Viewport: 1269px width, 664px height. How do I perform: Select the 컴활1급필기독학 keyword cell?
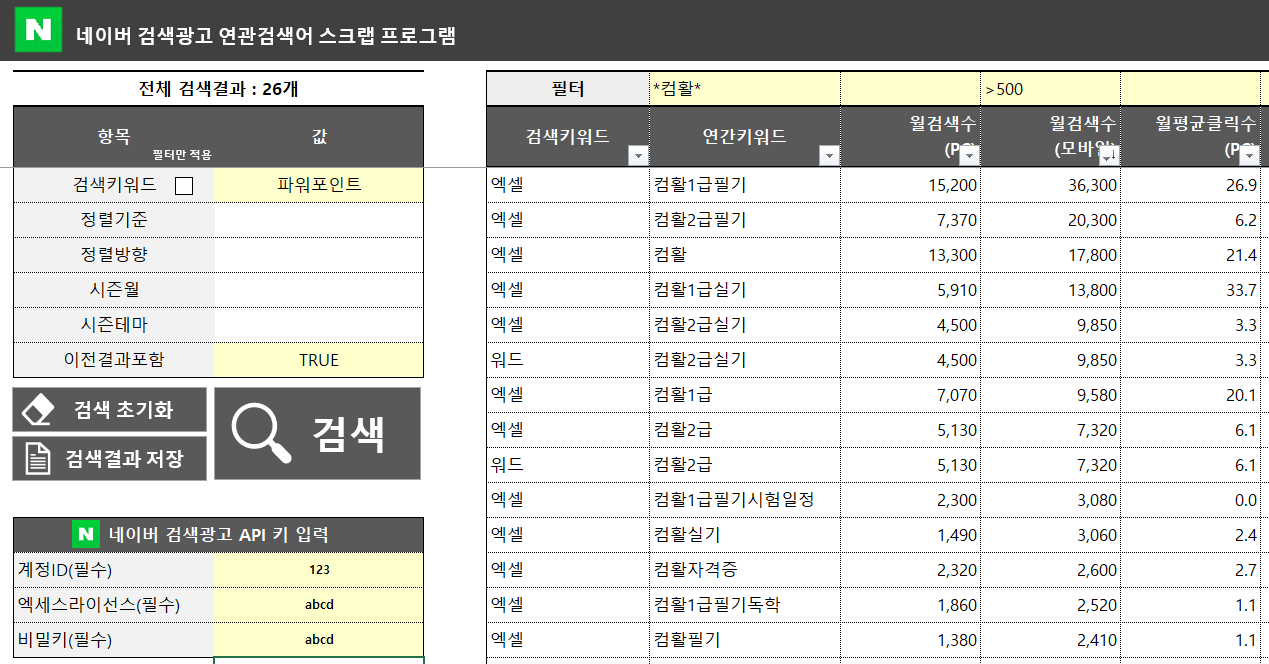point(745,605)
